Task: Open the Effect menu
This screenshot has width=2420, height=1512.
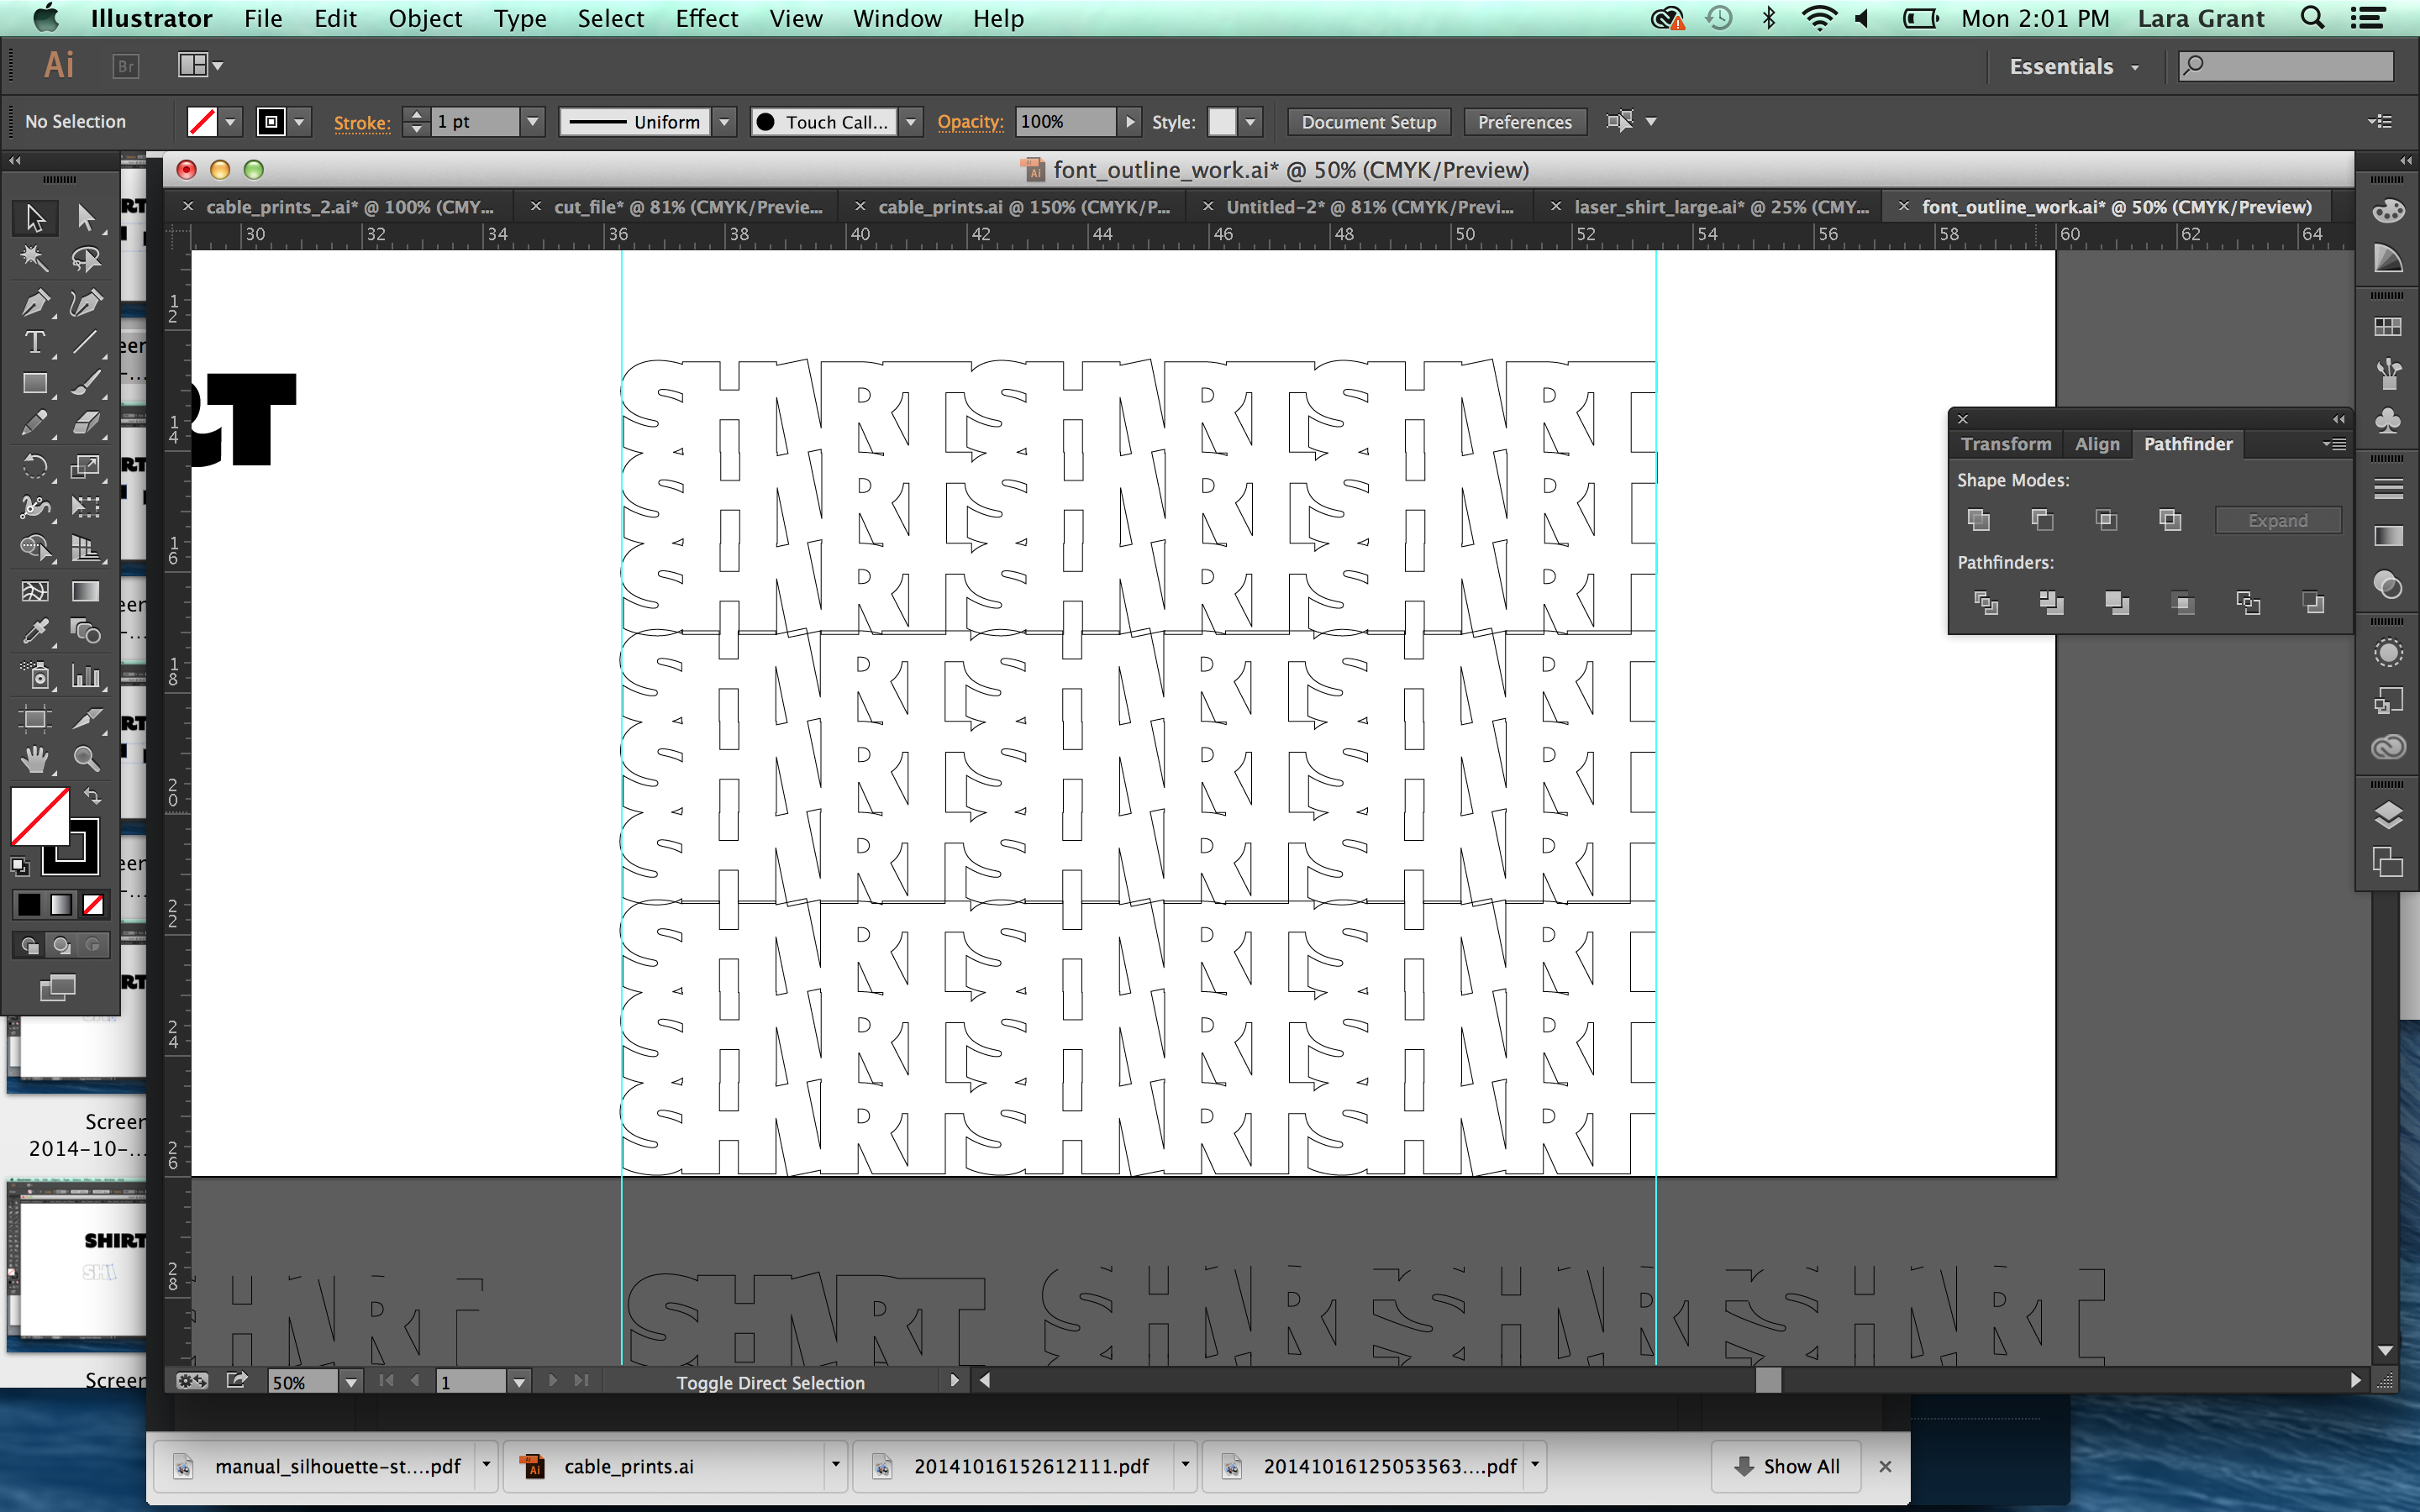Action: pos(706,19)
